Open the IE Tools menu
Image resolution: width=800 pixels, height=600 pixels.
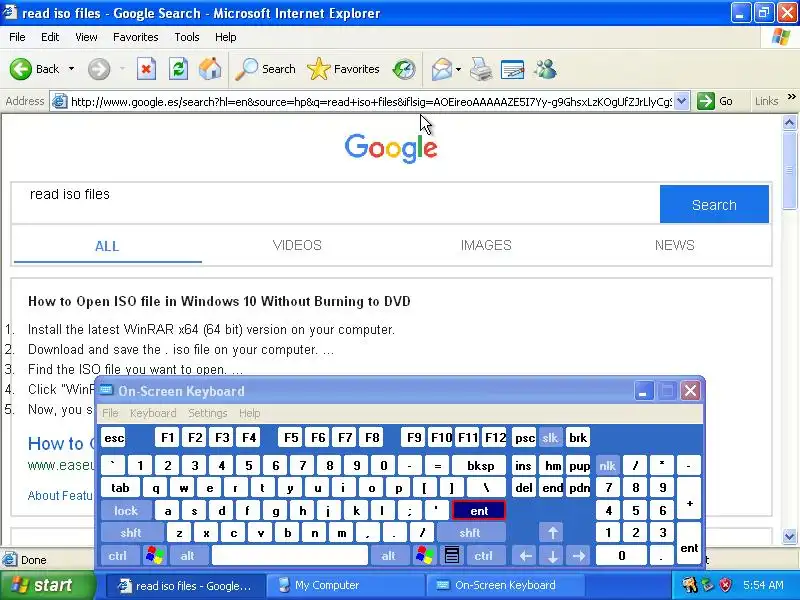[187, 37]
